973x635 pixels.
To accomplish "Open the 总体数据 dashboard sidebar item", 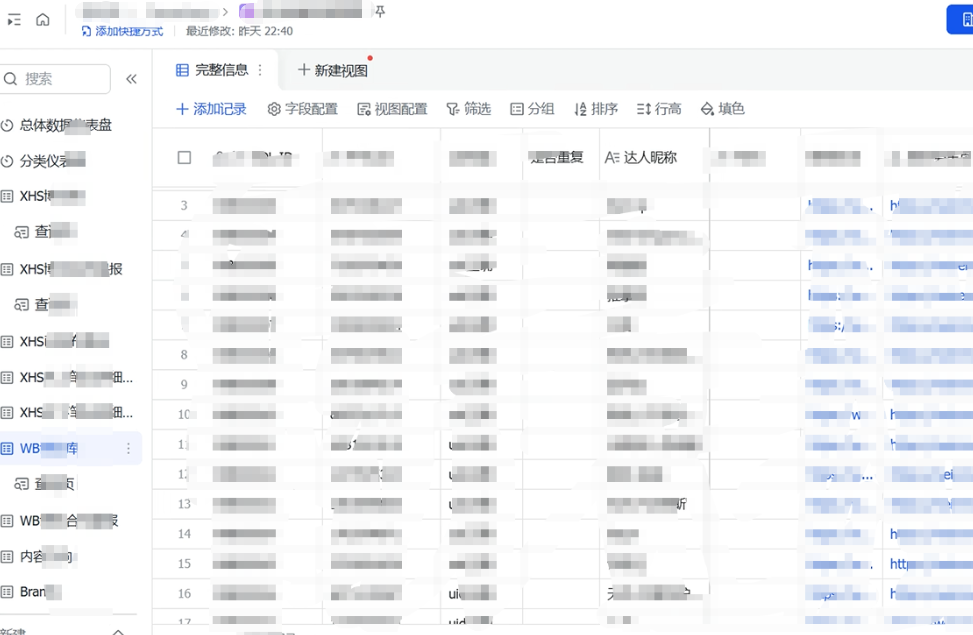I will [x=57, y=125].
